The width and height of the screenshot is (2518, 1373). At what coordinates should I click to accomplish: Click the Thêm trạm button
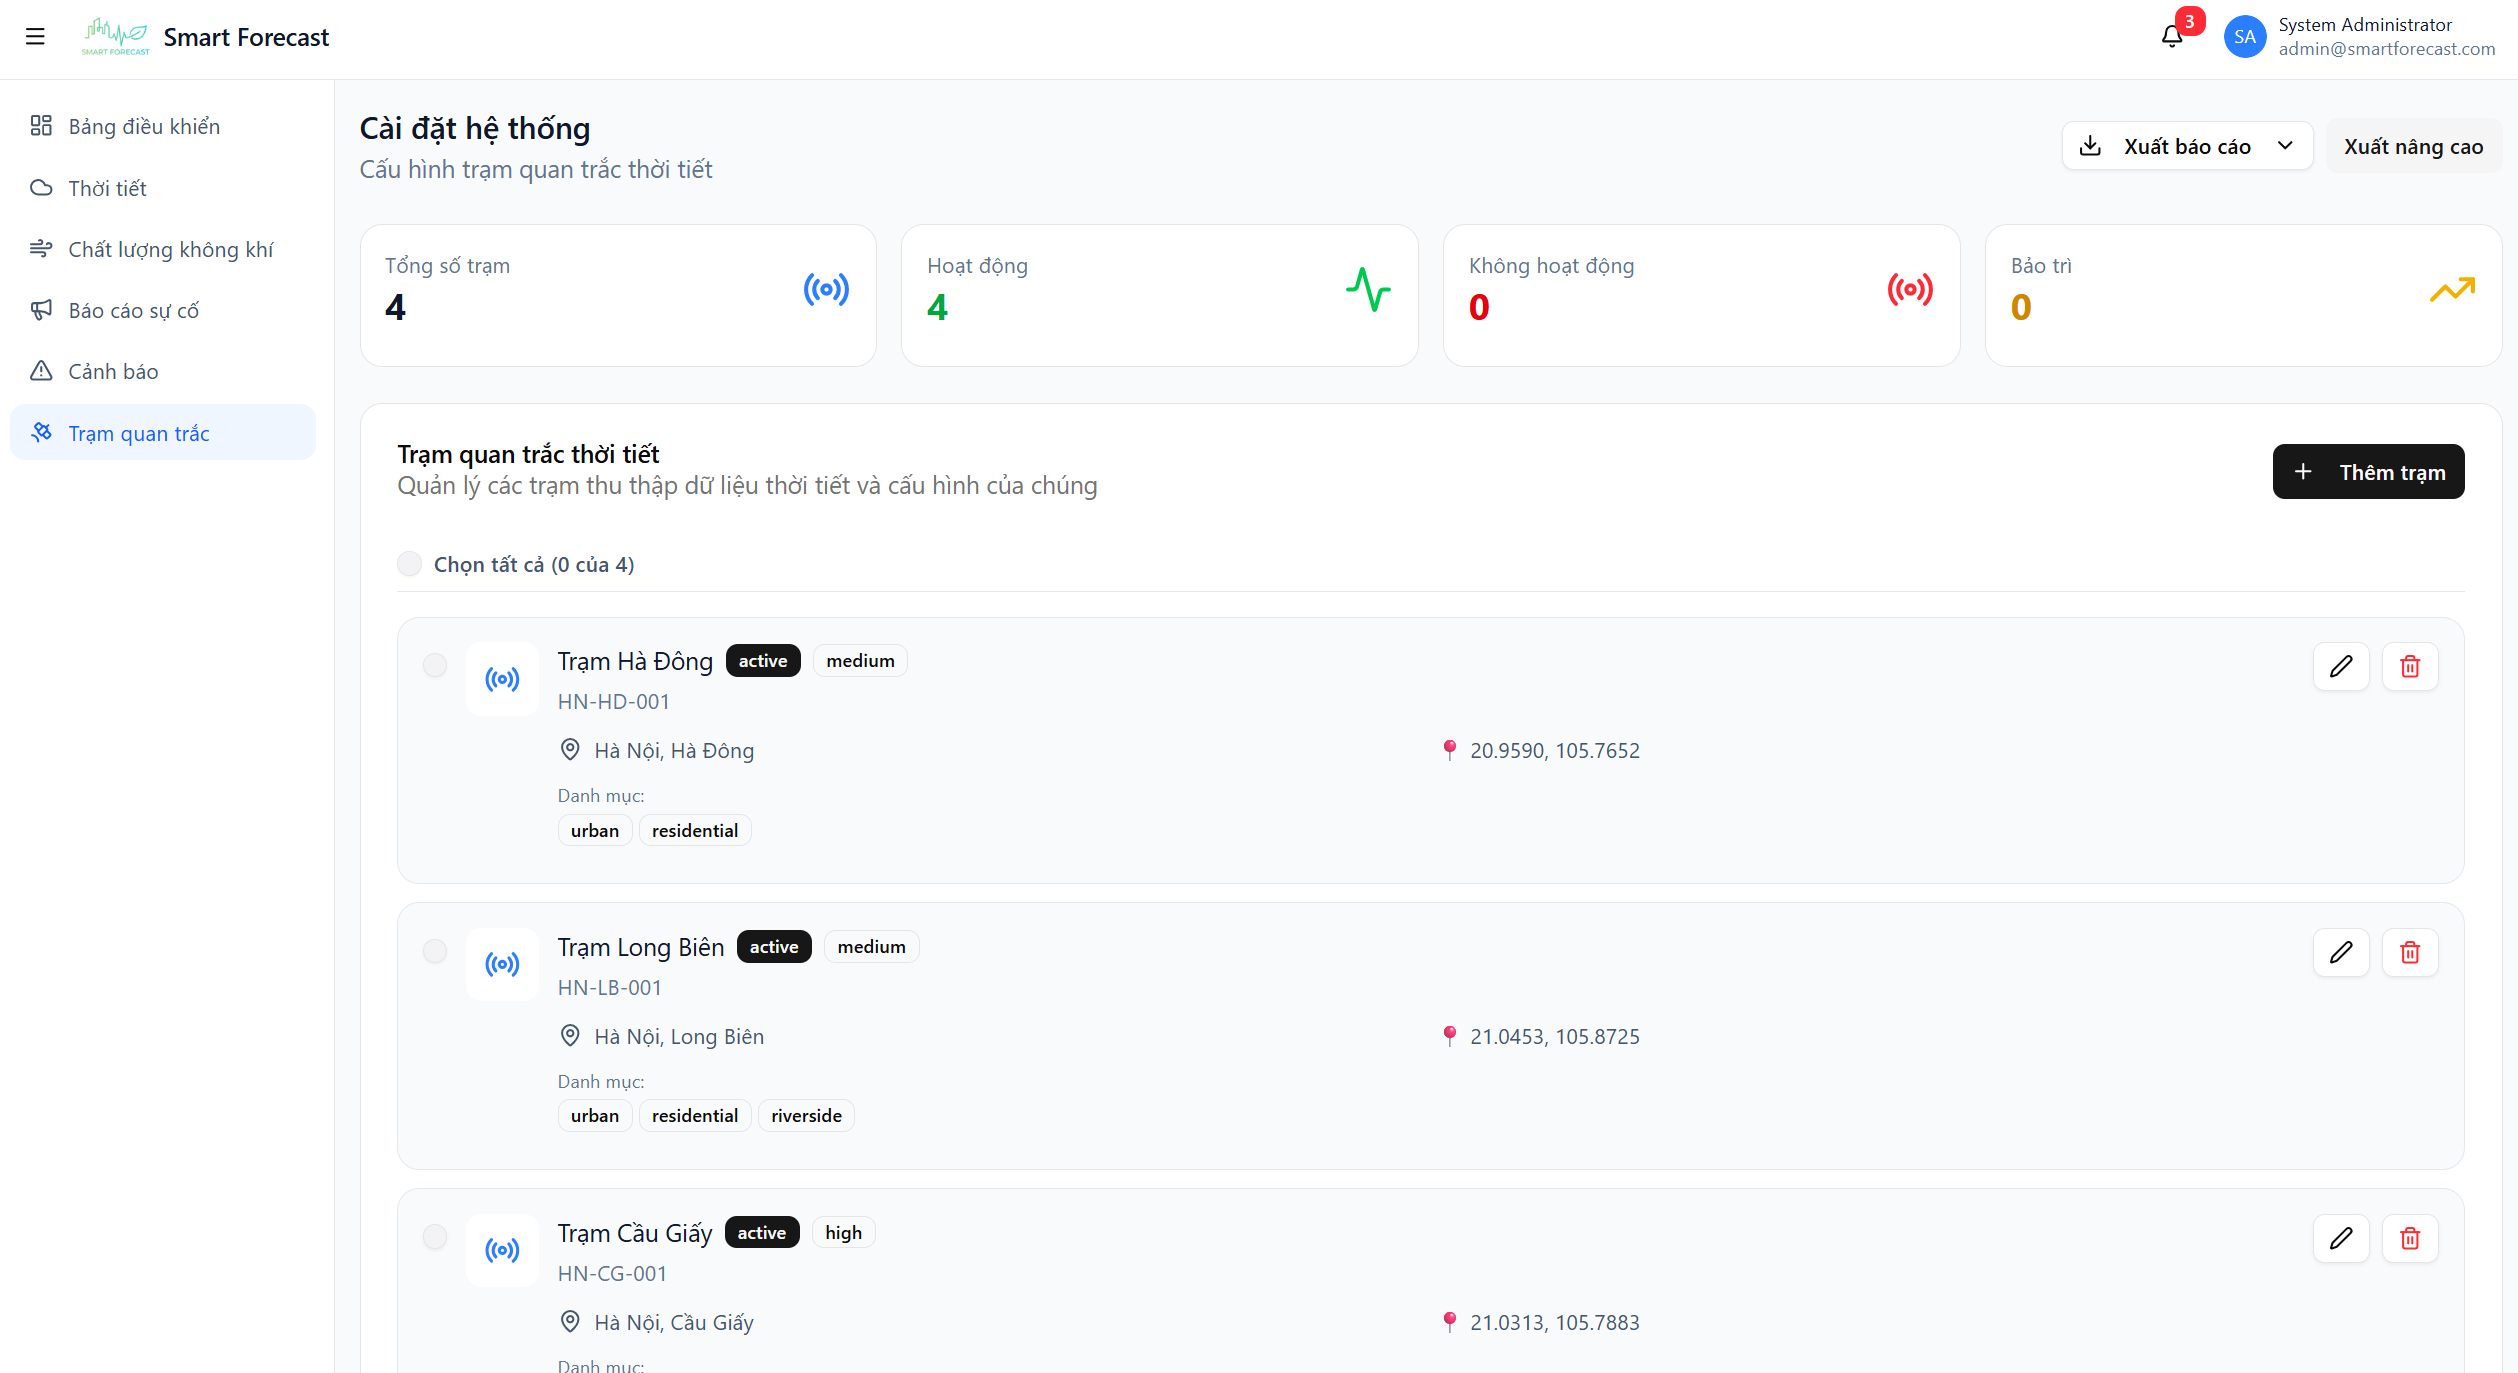(x=2367, y=471)
